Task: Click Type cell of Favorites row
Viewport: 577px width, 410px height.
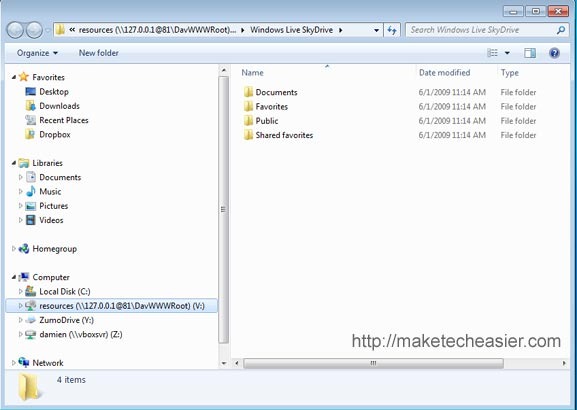Action: pyautogui.click(x=518, y=106)
